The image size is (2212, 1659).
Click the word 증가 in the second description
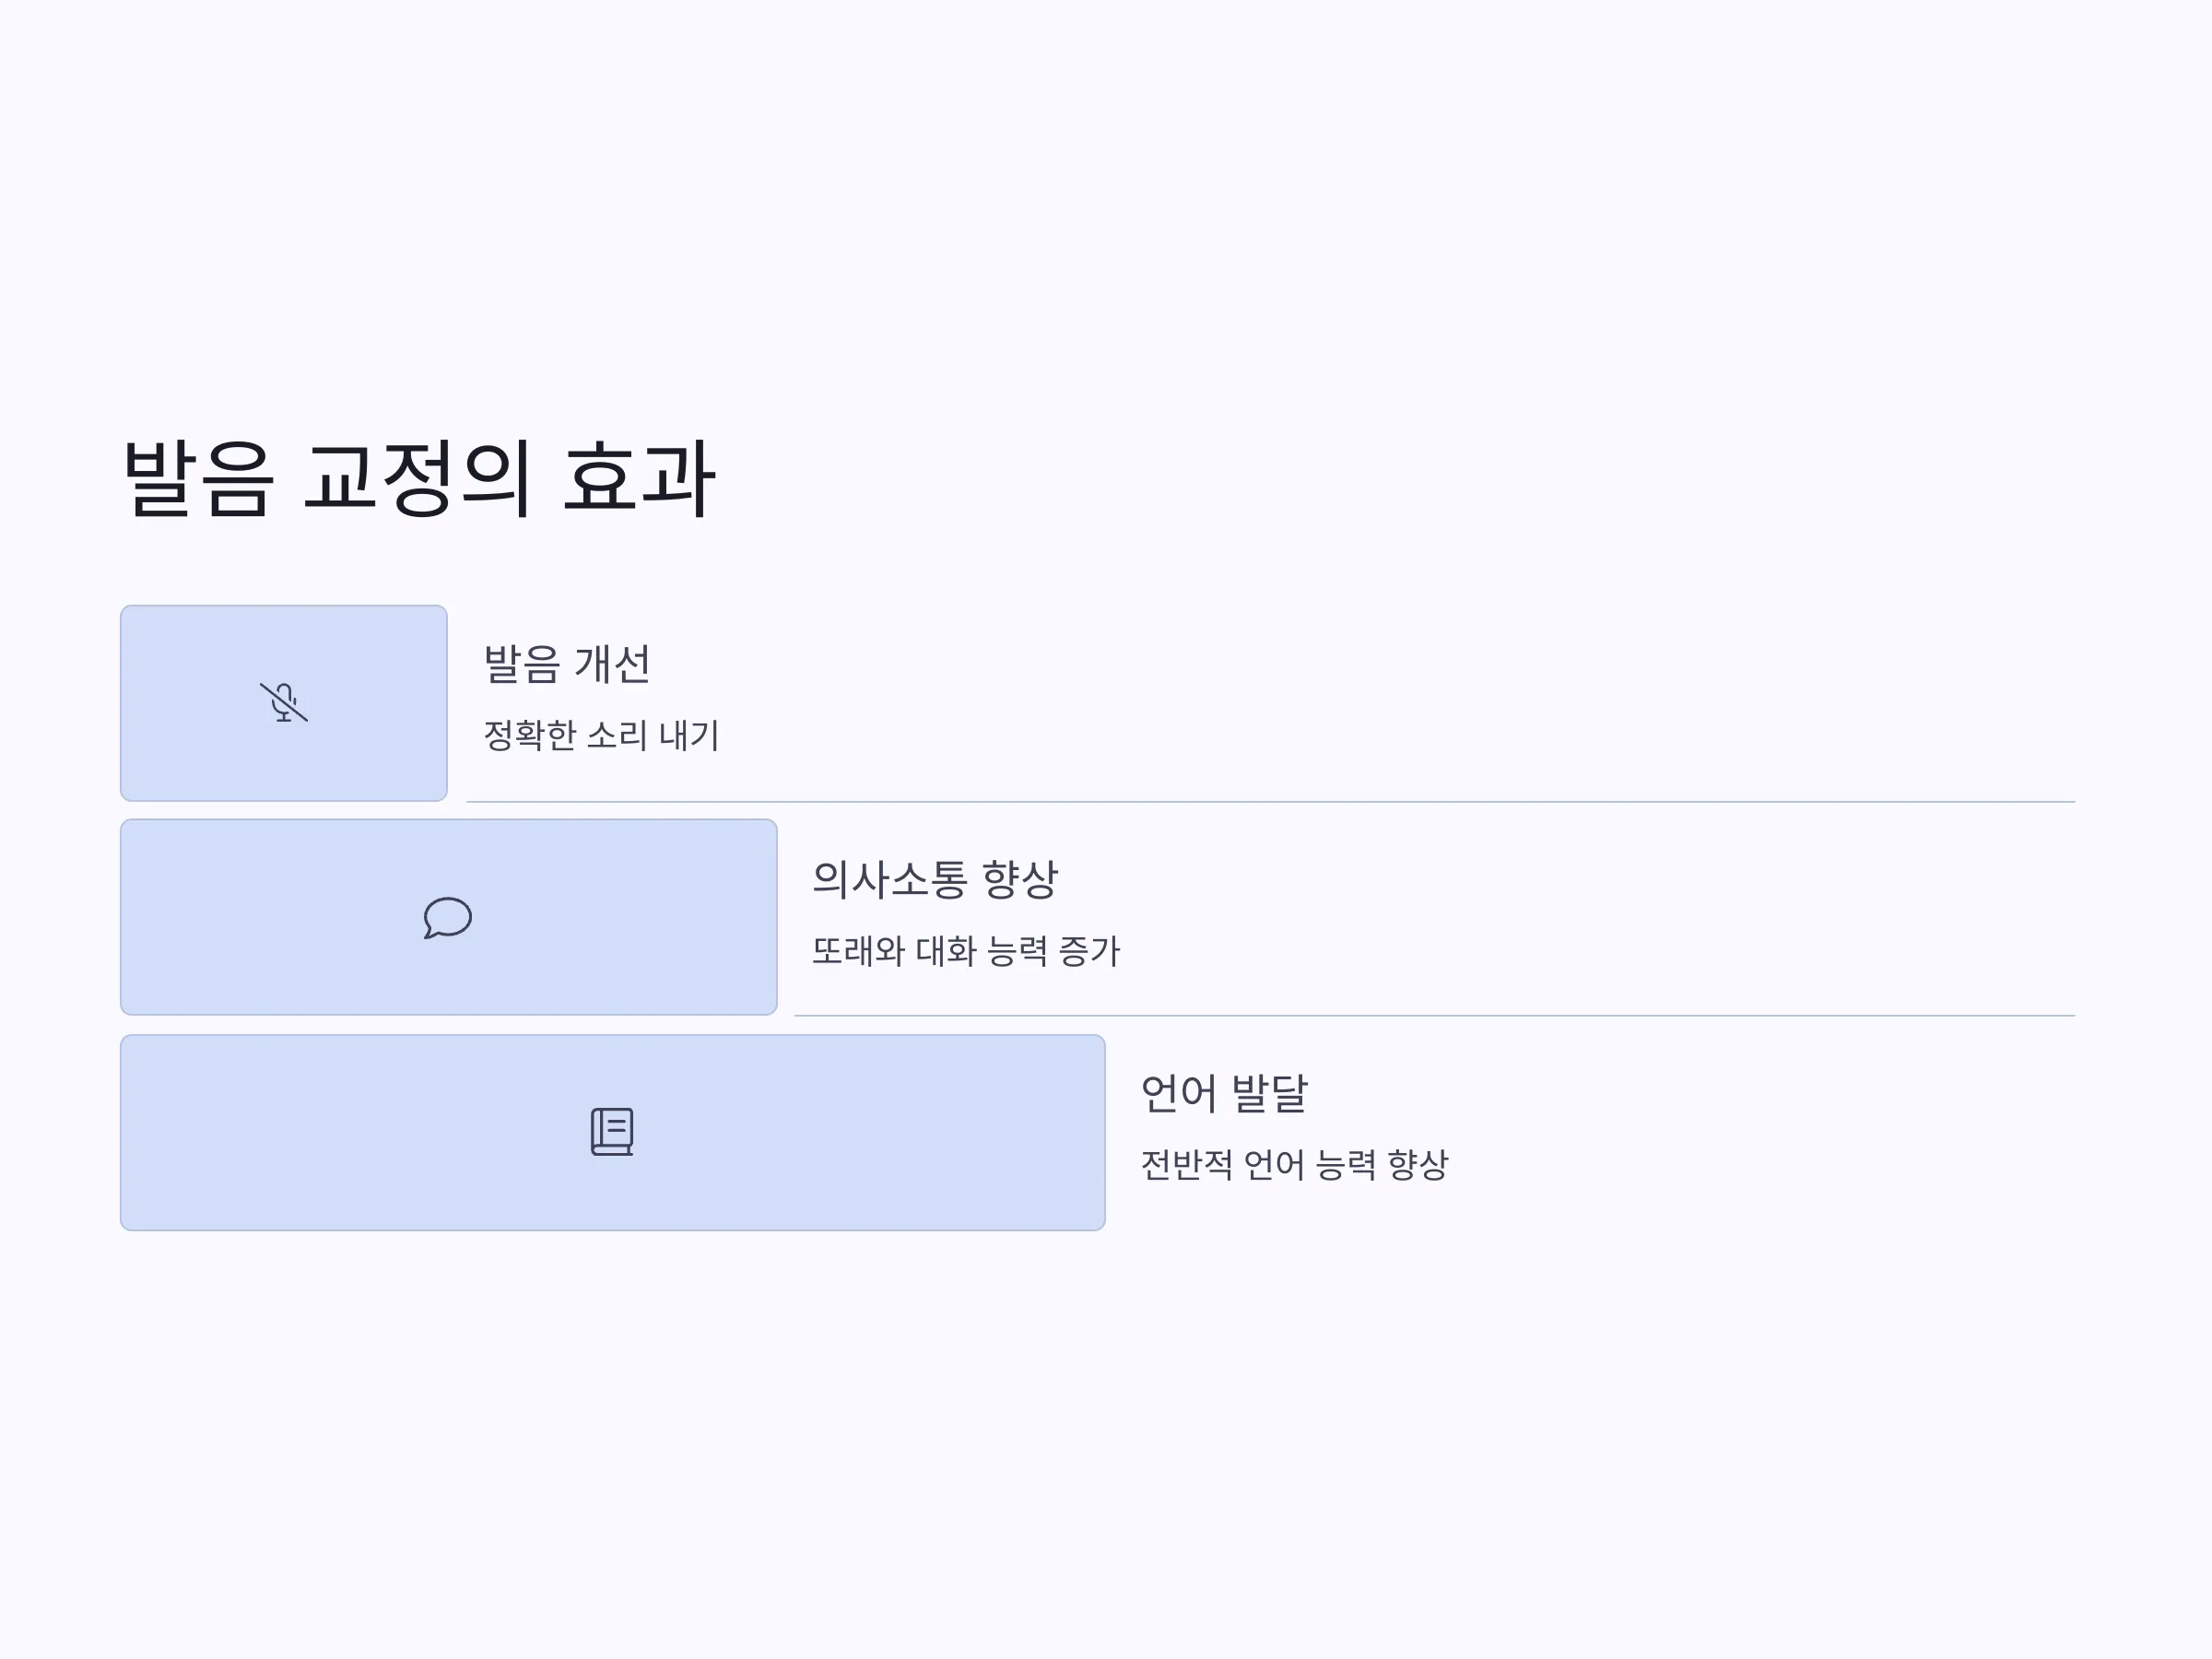[1090, 950]
